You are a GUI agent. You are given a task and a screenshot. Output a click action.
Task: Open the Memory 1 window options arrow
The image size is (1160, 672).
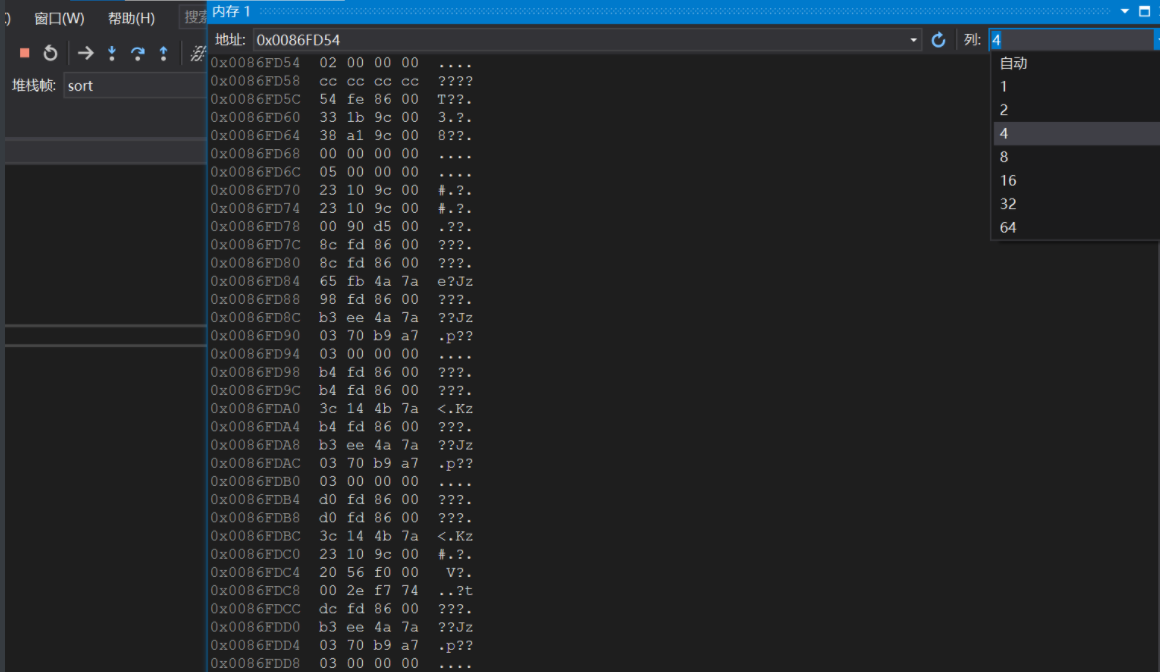pyautogui.click(x=1124, y=11)
